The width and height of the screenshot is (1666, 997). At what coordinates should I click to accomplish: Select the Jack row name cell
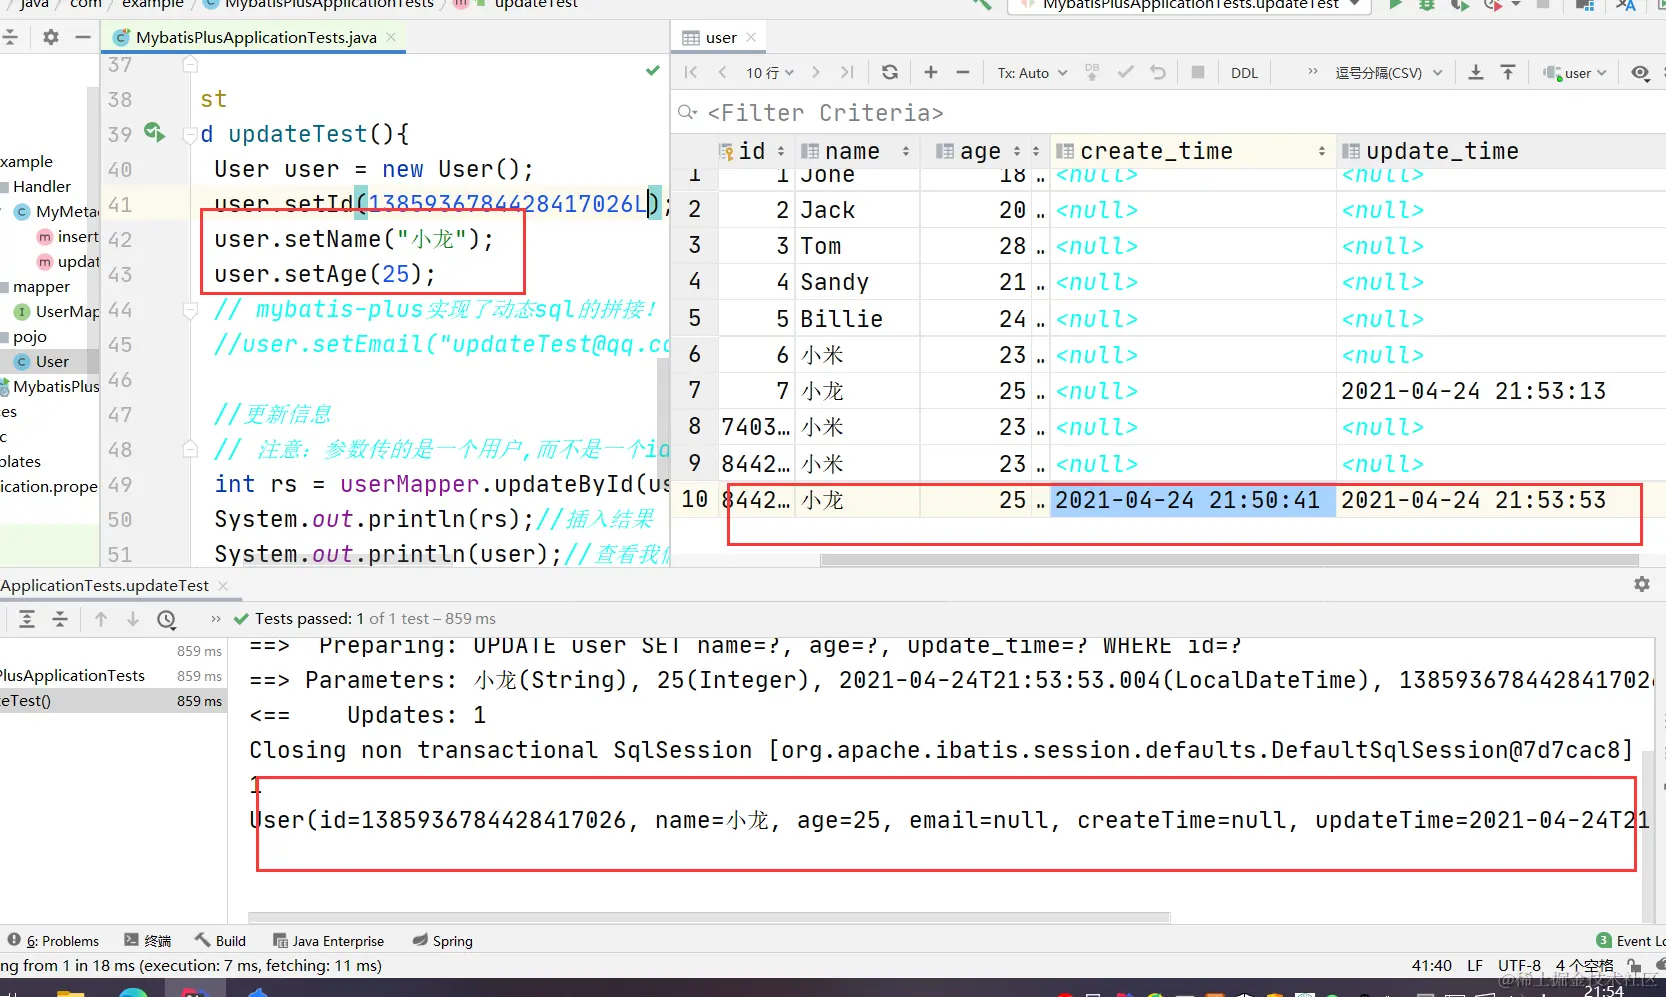pos(857,210)
